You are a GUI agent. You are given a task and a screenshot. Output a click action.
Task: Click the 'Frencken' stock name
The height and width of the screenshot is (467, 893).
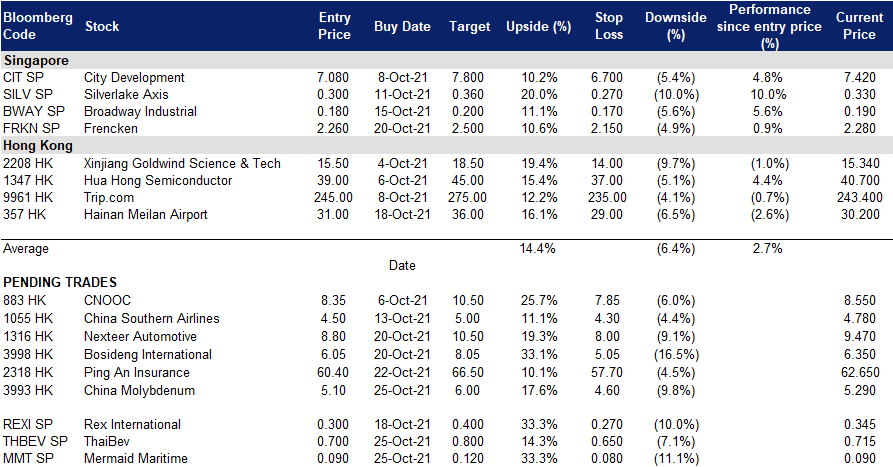[x=111, y=129]
